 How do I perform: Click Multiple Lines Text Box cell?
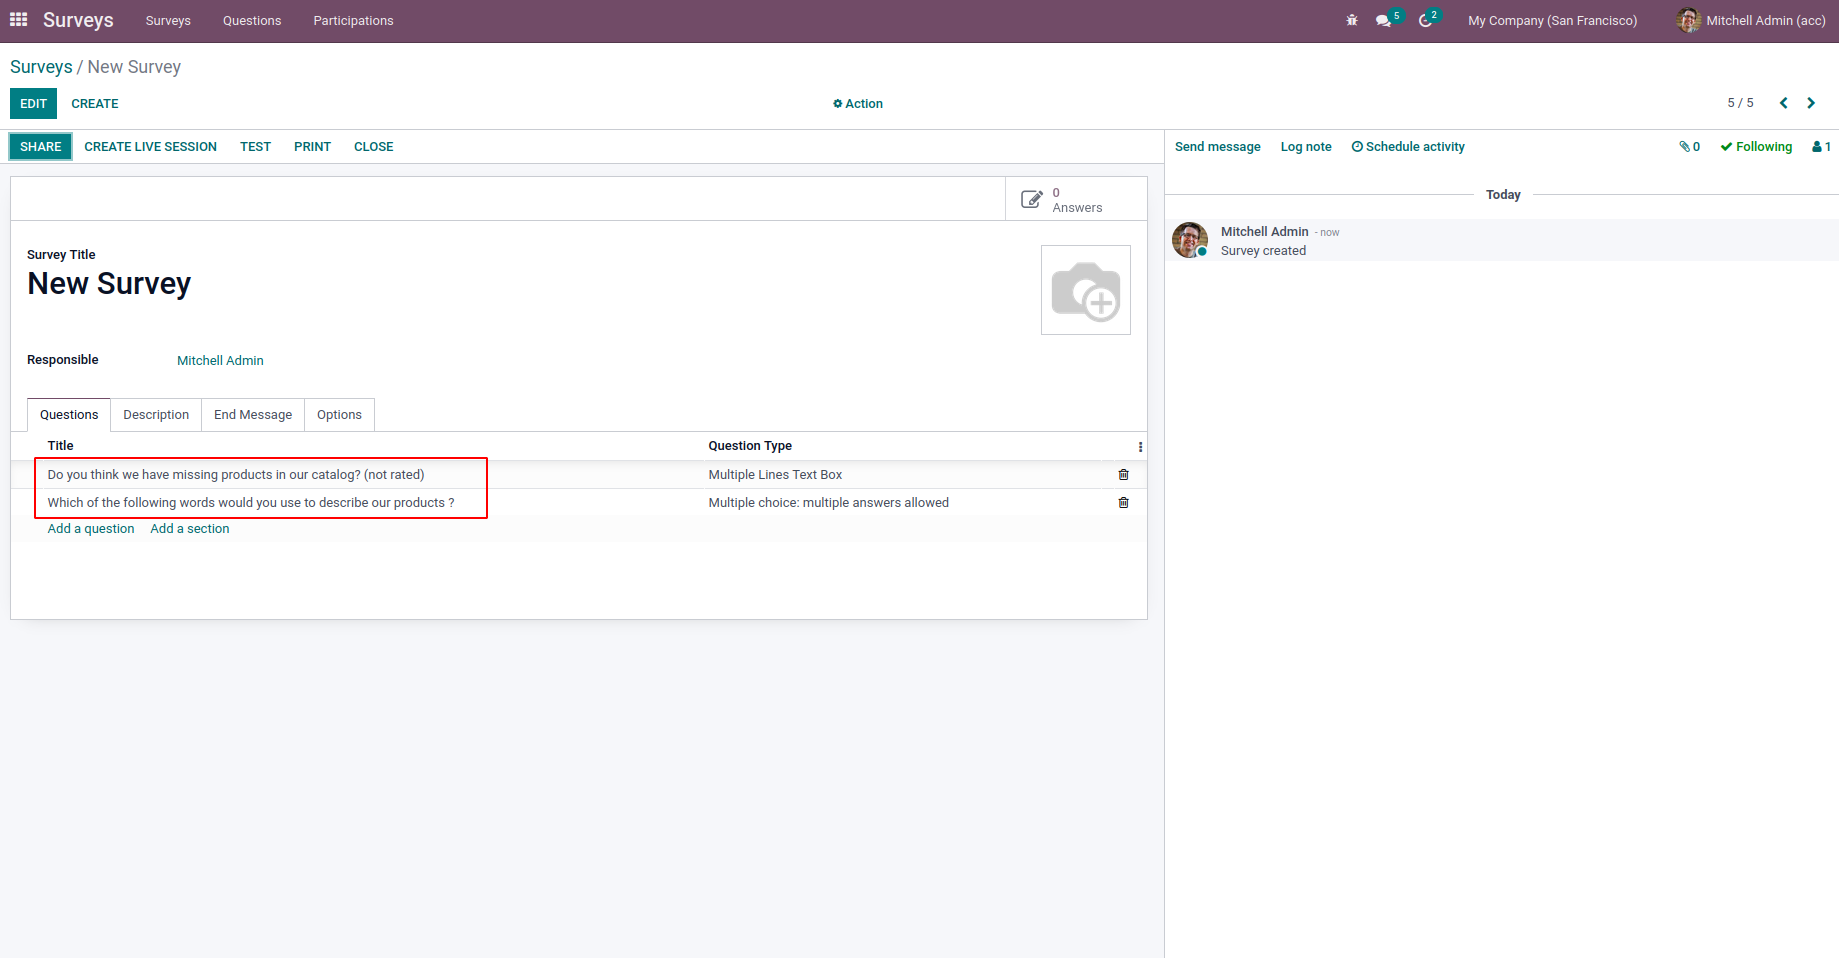click(776, 475)
